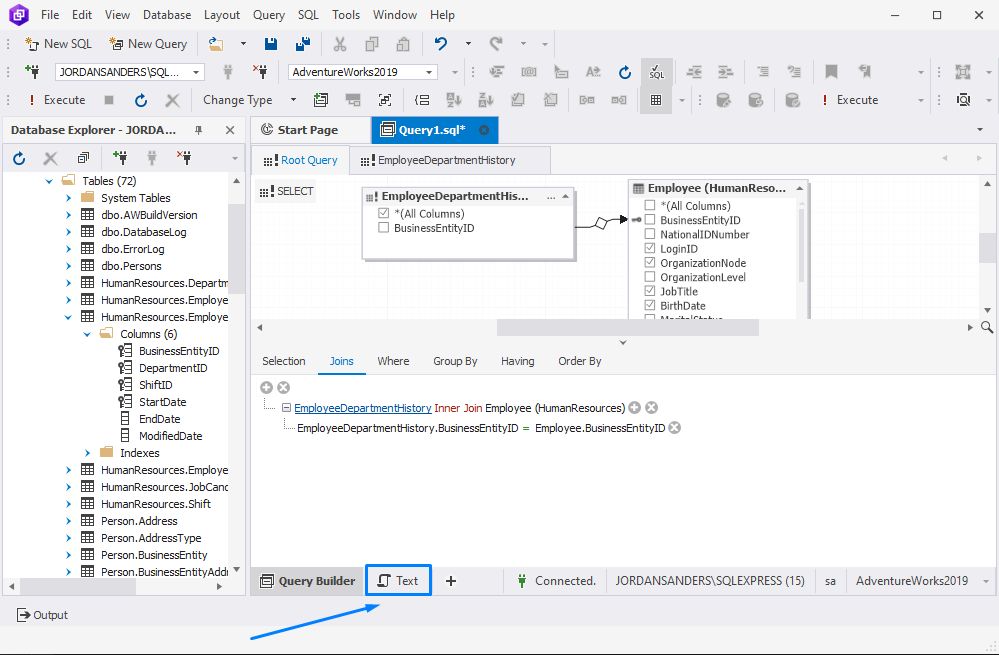Screen dimensions: 999x655
Task: Close the Database Explorer panel
Action: click(230, 130)
